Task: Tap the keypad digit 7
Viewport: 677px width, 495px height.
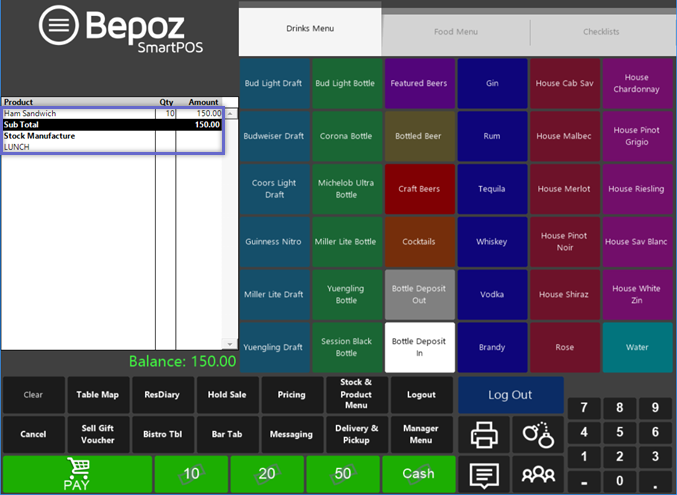Action: coord(584,408)
